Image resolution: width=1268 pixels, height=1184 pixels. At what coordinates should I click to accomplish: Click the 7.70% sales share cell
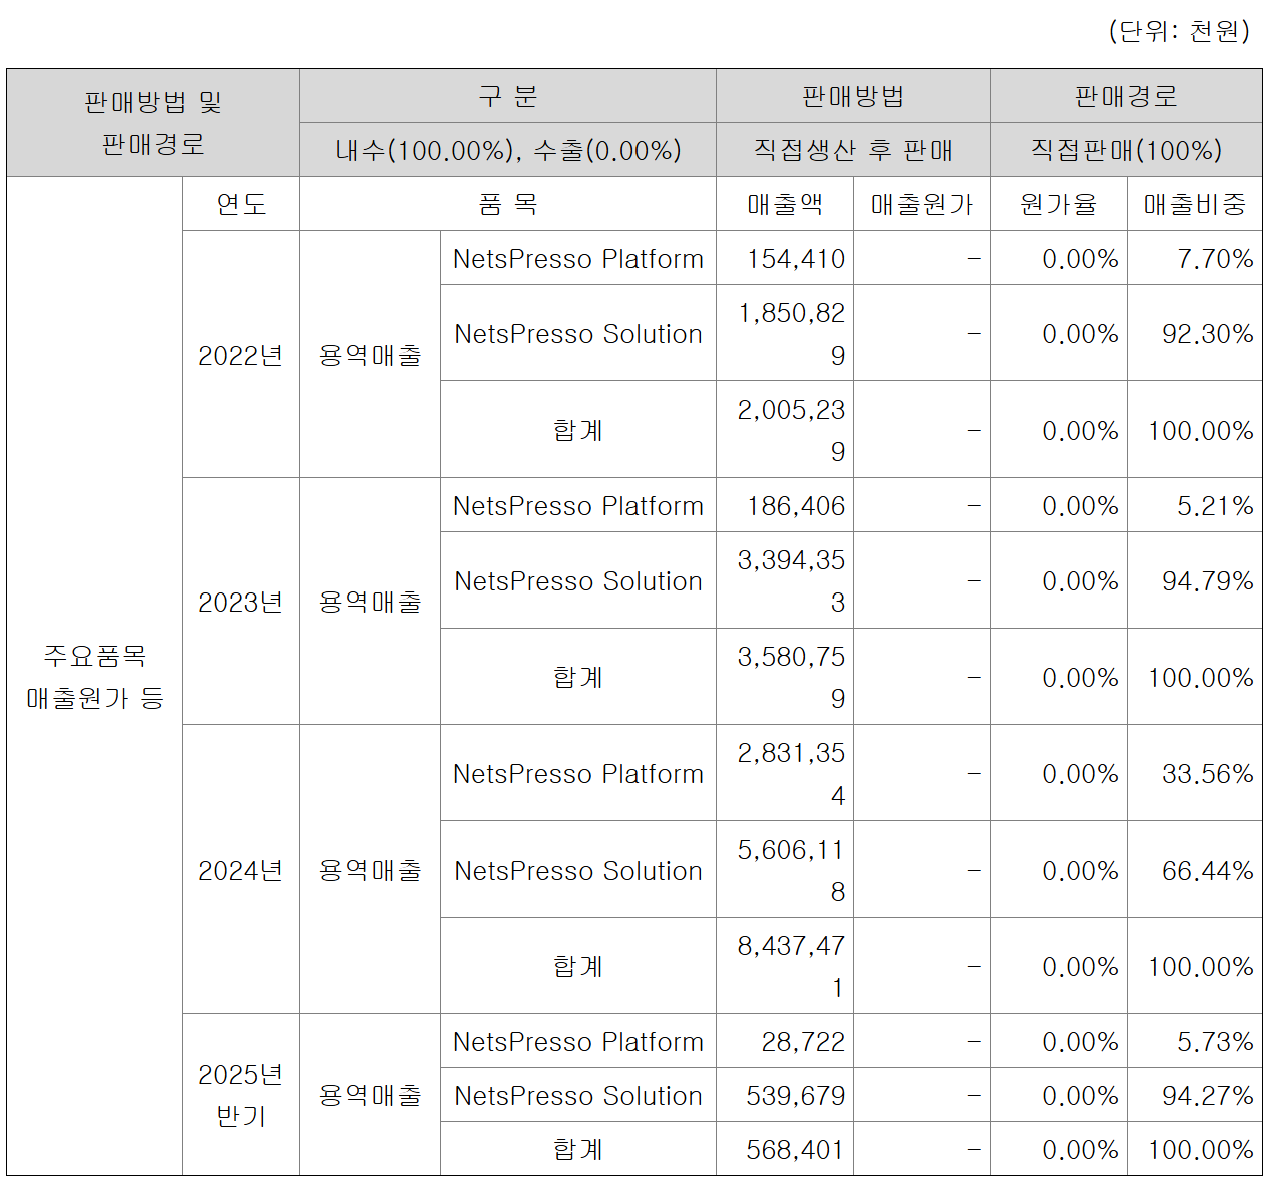pos(1195,259)
